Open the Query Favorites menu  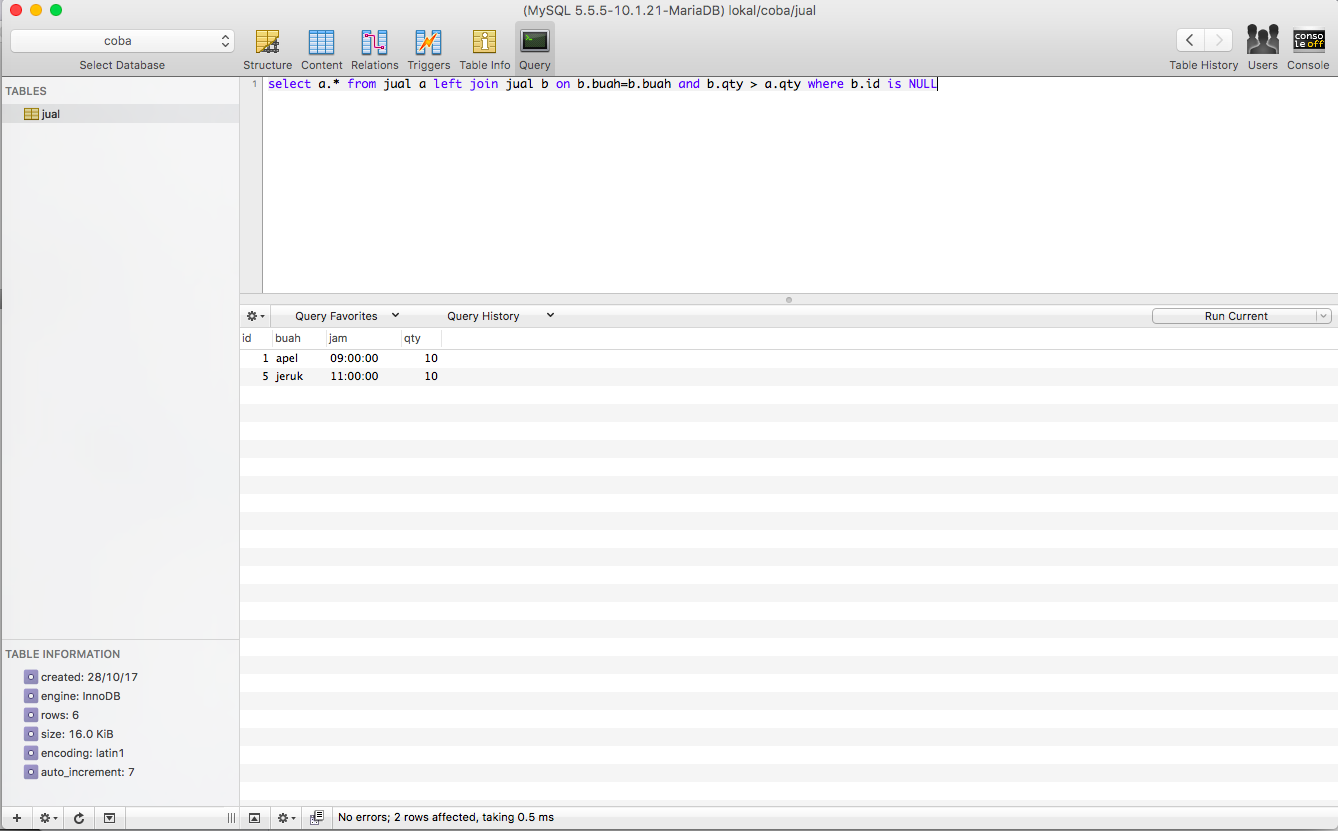[x=346, y=316]
